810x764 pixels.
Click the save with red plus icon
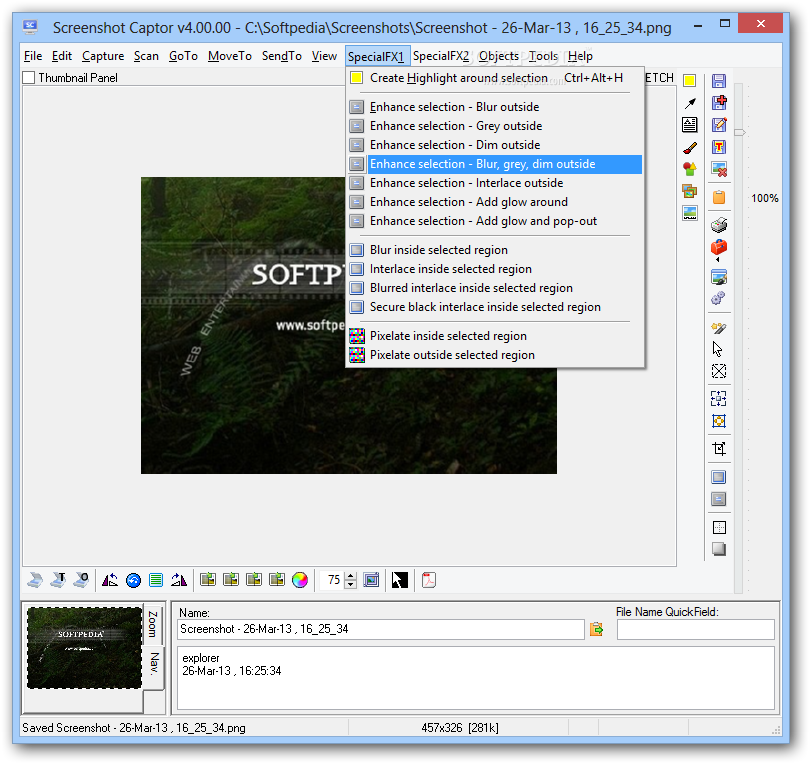pyautogui.click(x=719, y=102)
